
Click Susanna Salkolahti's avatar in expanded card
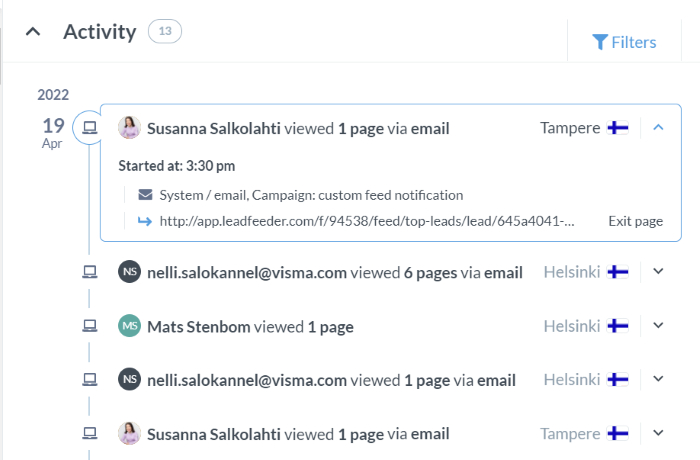129,128
